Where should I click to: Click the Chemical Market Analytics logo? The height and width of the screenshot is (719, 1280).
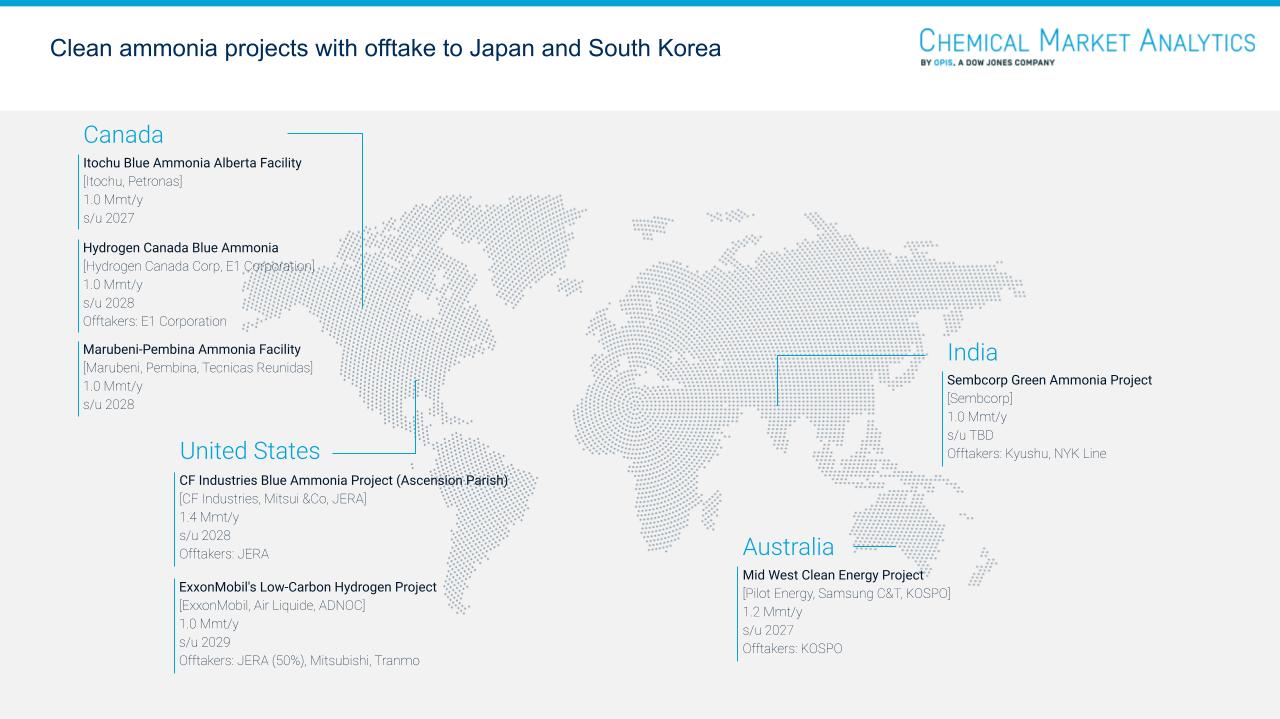pos(1087,47)
